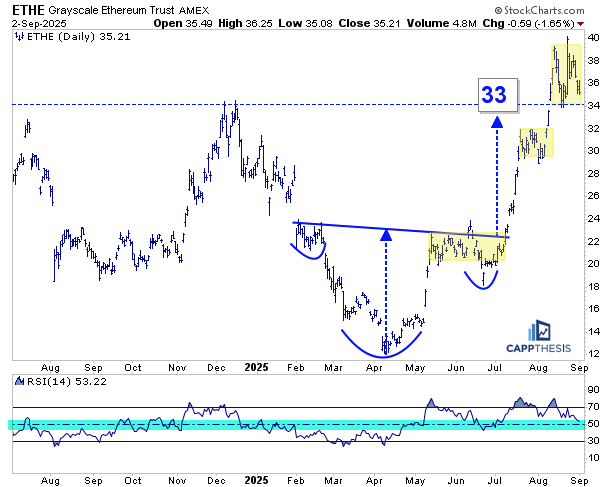Click the topmost yellow highlighted box near 38
This screenshot has height=487, width=607.
pos(565,73)
